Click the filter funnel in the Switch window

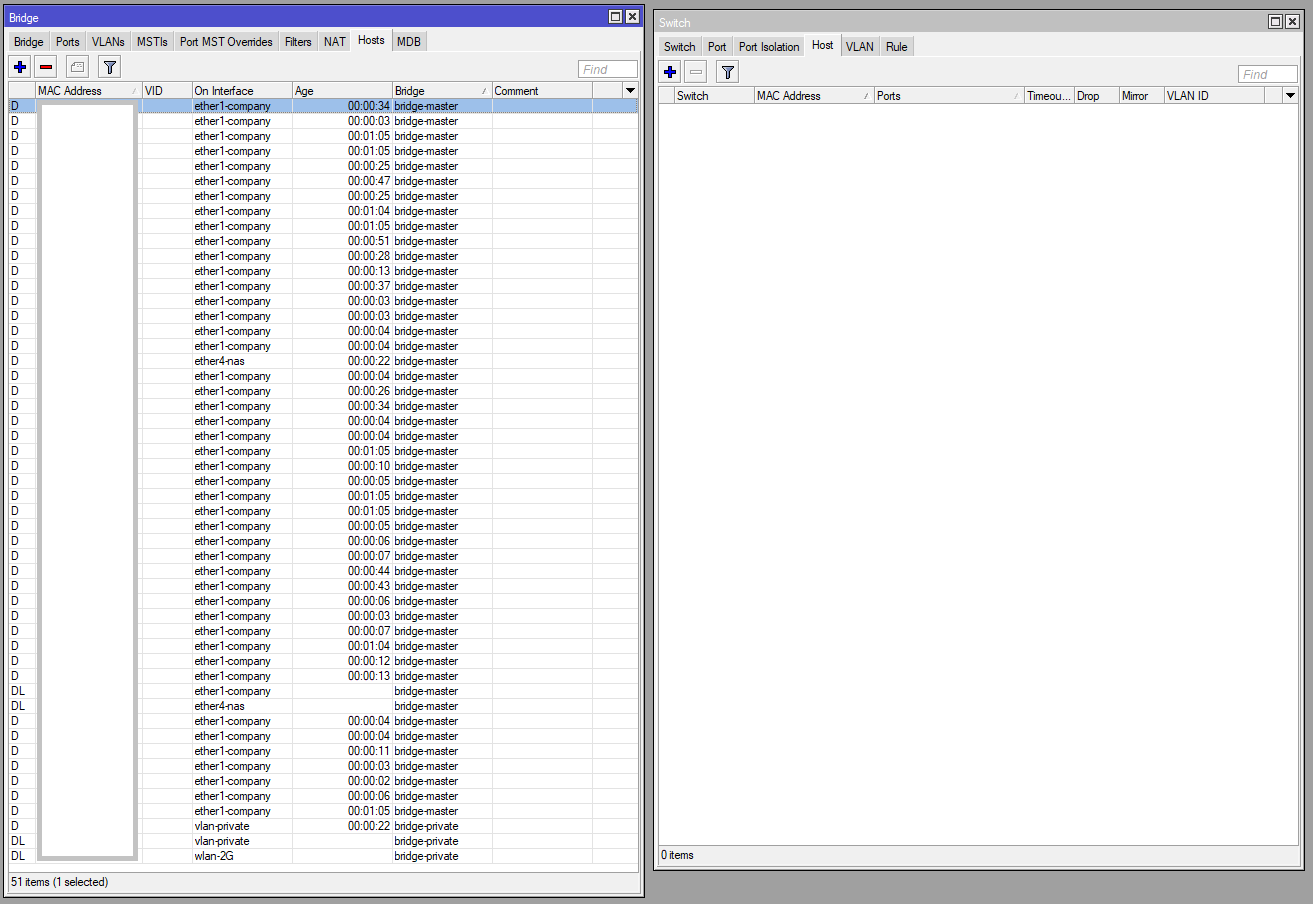[x=727, y=71]
